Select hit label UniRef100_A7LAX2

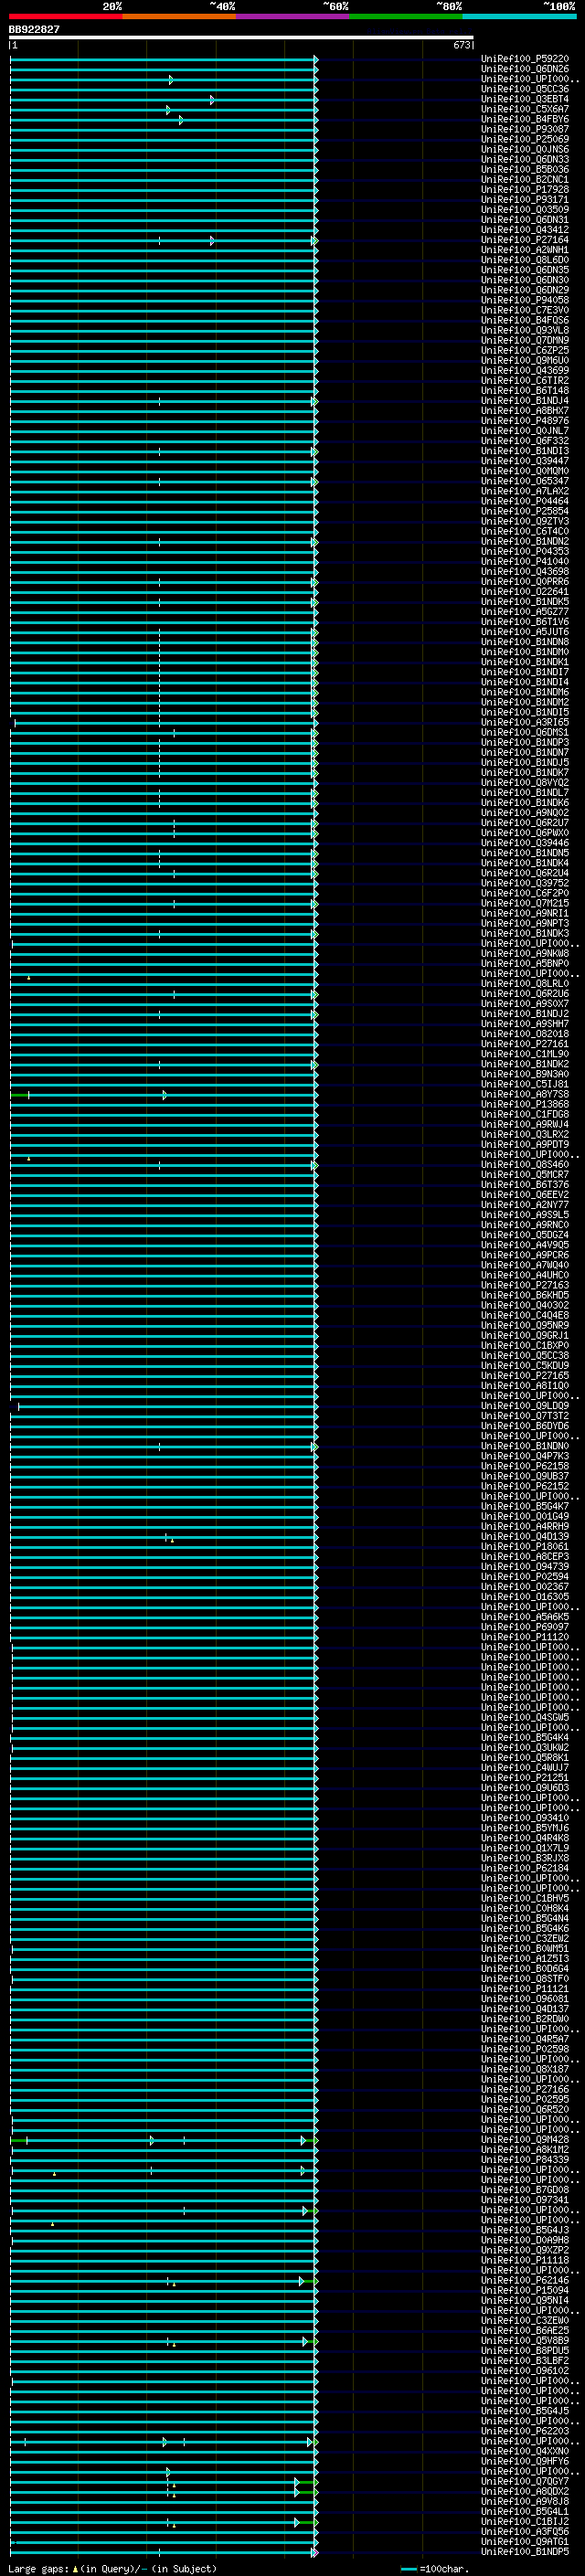pos(525,491)
